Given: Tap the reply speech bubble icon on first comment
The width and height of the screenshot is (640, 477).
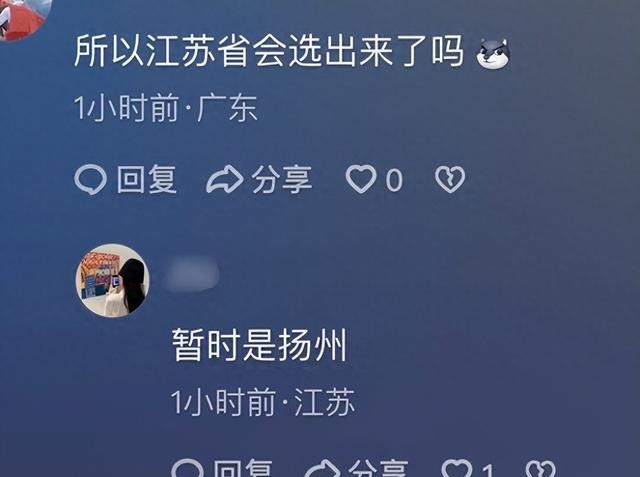Looking at the screenshot, I should pyautogui.click(x=91, y=179).
